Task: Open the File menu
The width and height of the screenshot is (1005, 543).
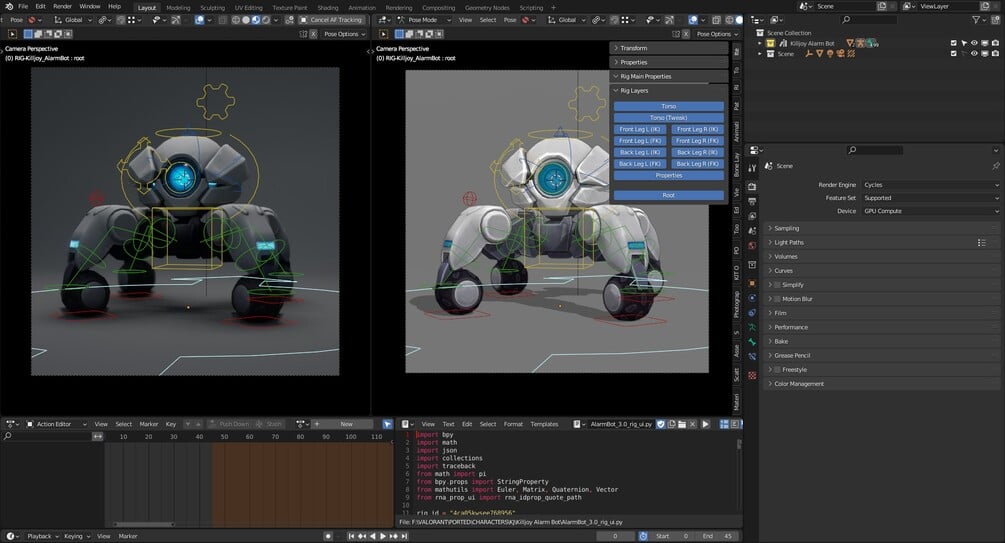Action: pyautogui.click(x=23, y=6)
